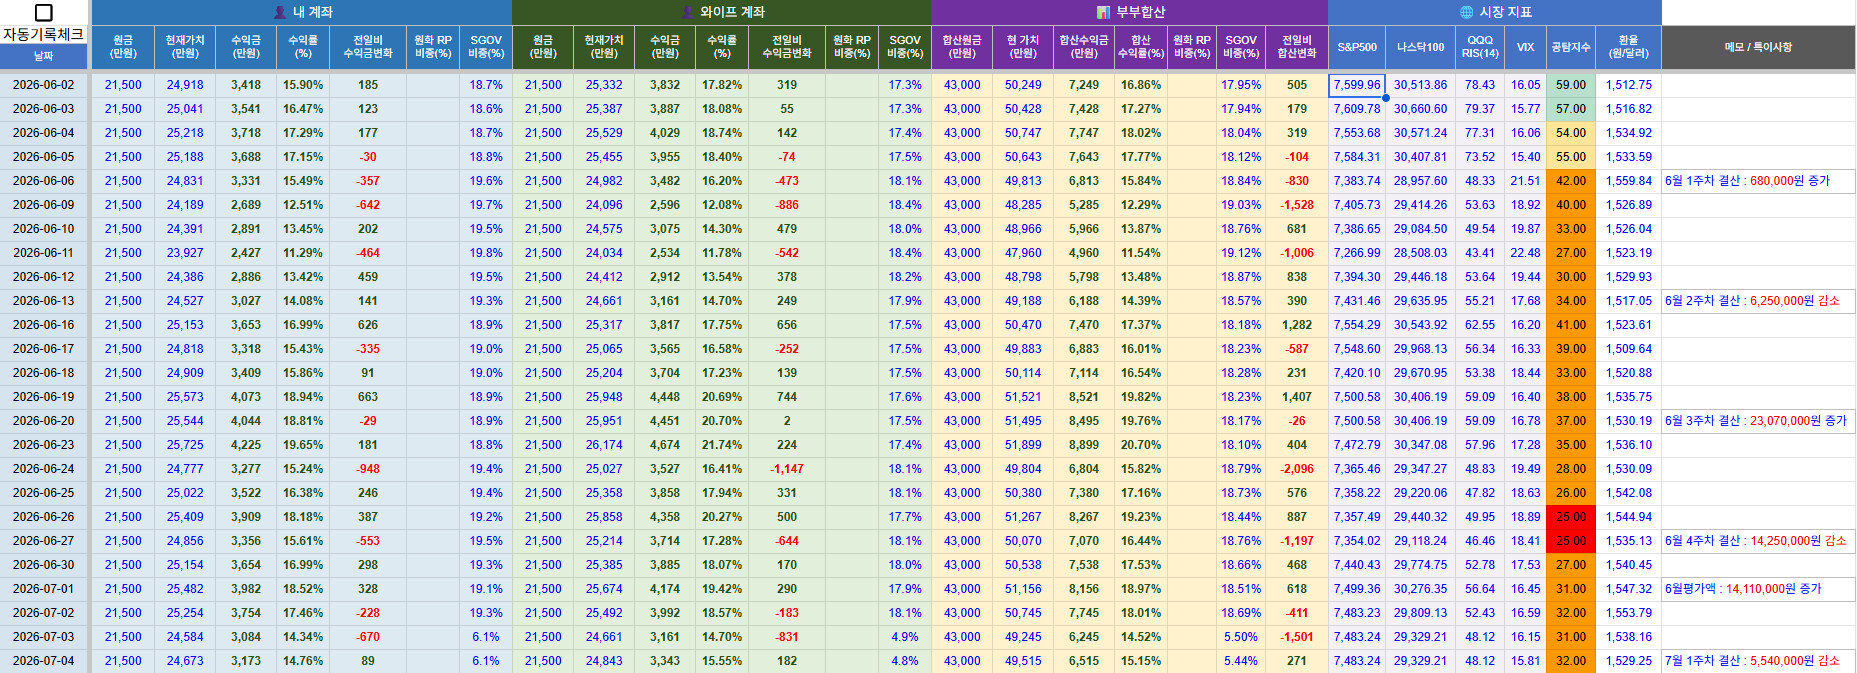Image resolution: width=1857 pixels, height=673 pixels.
Task: Select the 환율 value 1,559.84
Action: (1628, 181)
